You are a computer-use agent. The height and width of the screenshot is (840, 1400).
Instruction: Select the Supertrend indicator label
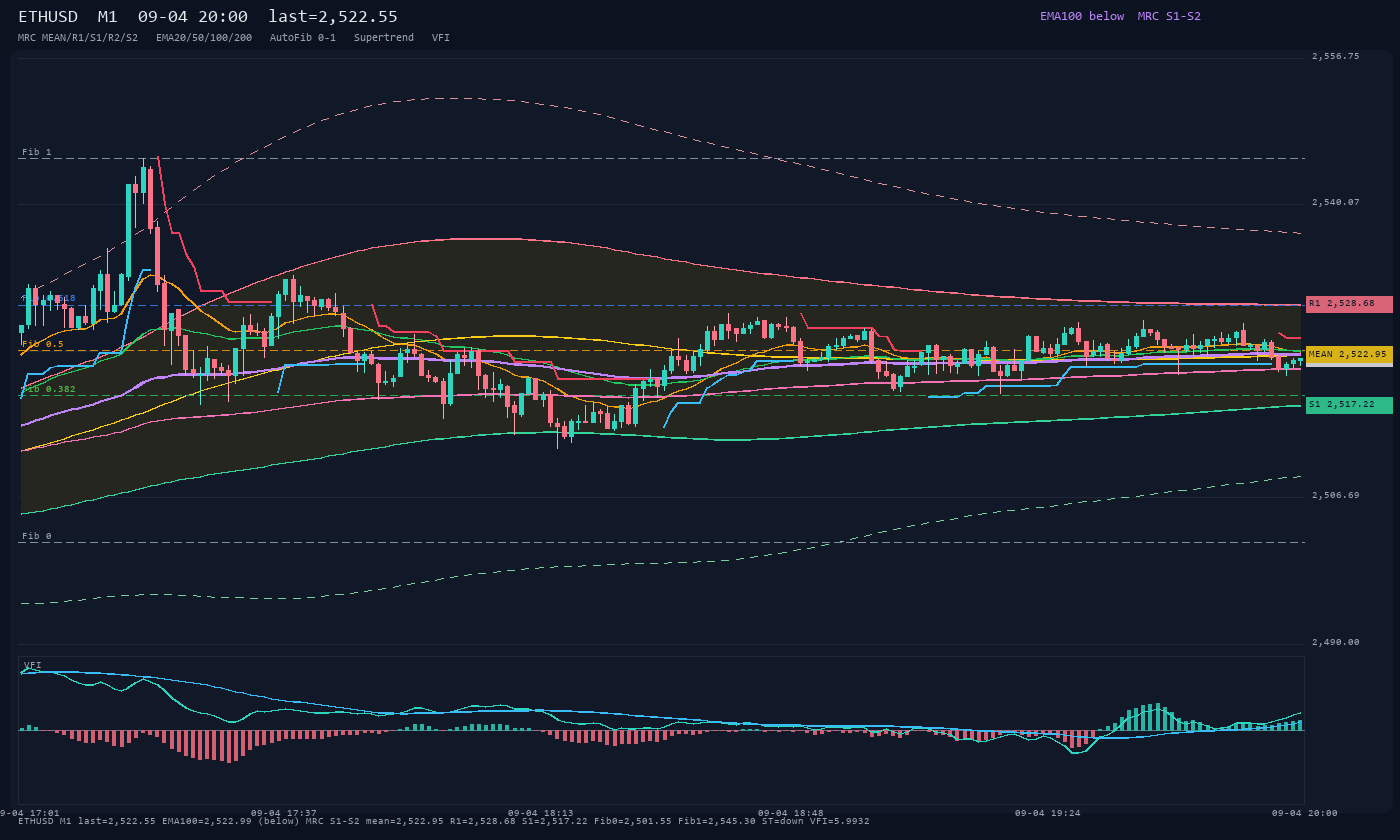click(384, 37)
